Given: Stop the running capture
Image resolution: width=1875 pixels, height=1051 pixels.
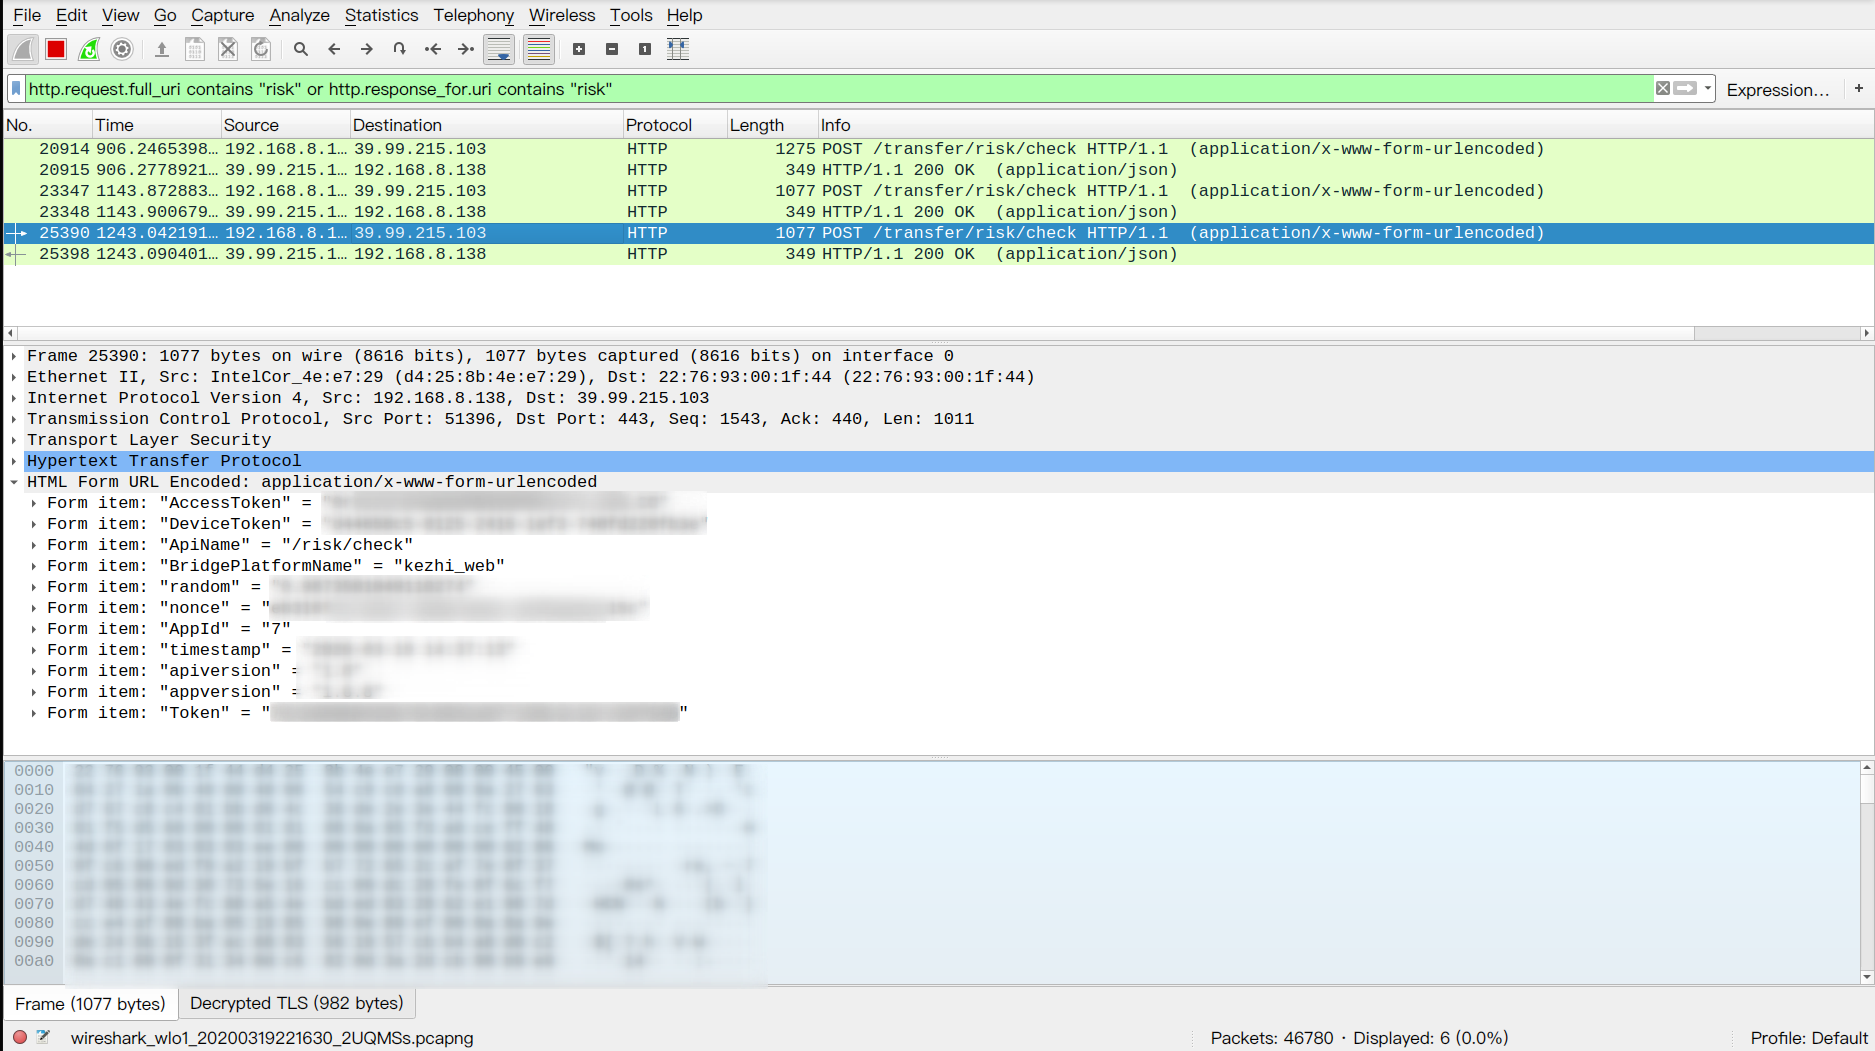Looking at the screenshot, I should (55, 49).
